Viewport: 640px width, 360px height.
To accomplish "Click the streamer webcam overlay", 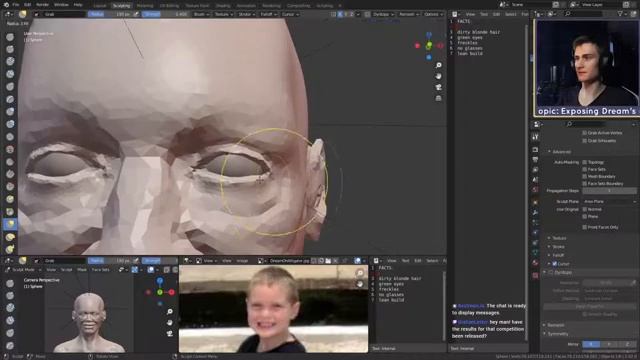I will pyautogui.click(x=587, y=67).
